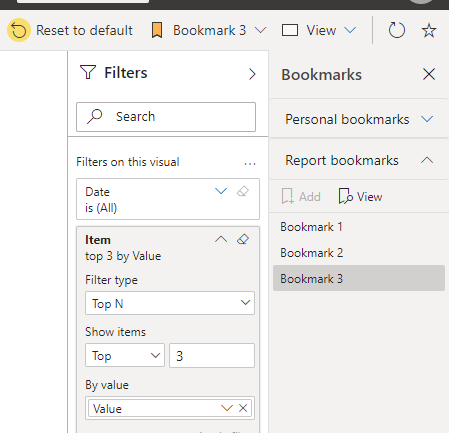Open the Bookmark 3 dropdown chevron
The width and height of the screenshot is (449, 433).
click(x=261, y=30)
